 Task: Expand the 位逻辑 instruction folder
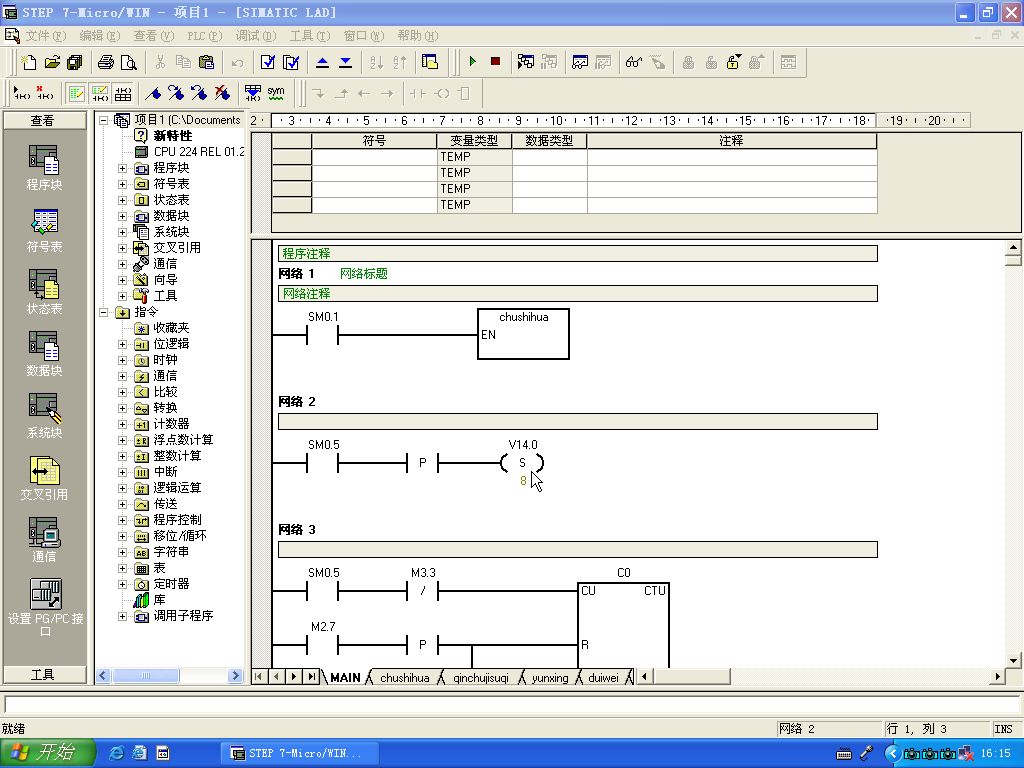click(123, 344)
